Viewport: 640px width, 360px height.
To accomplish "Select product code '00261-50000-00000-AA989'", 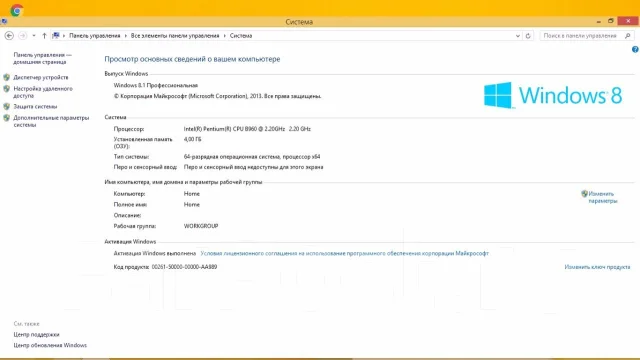I will pyautogui.click(x=184, y=267).
